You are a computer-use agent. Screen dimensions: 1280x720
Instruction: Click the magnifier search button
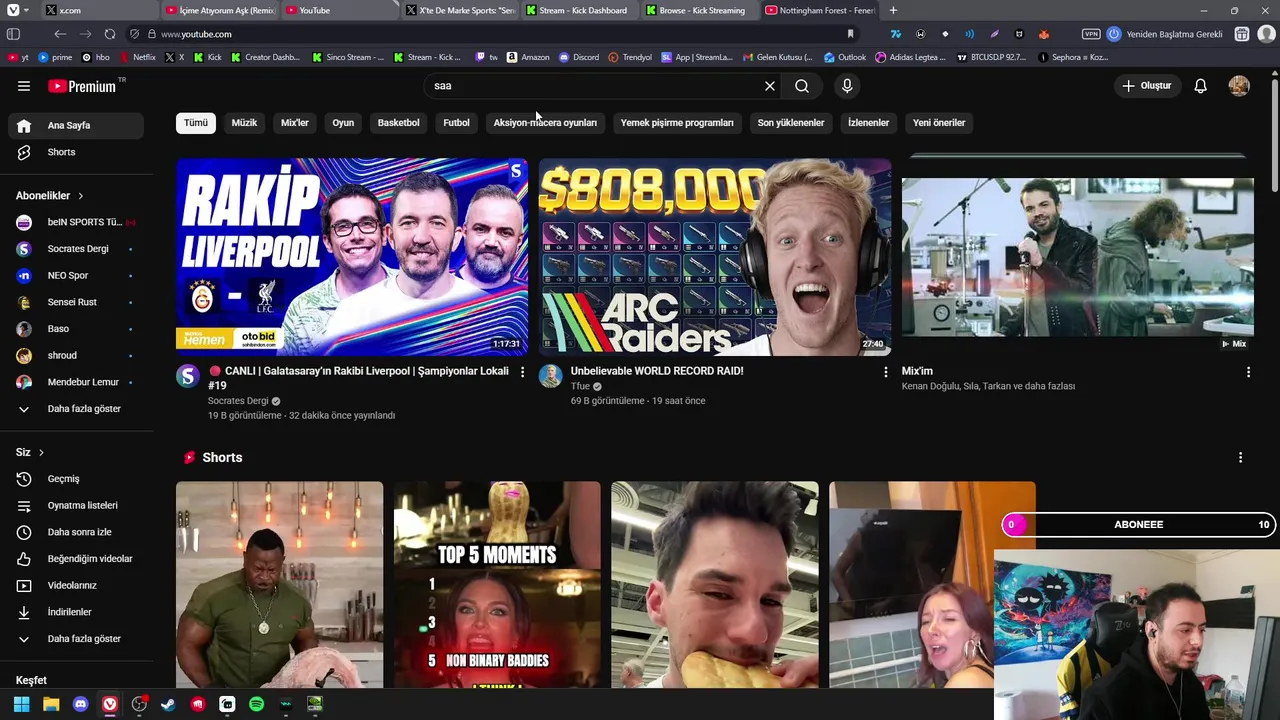[x=802, y=86]
